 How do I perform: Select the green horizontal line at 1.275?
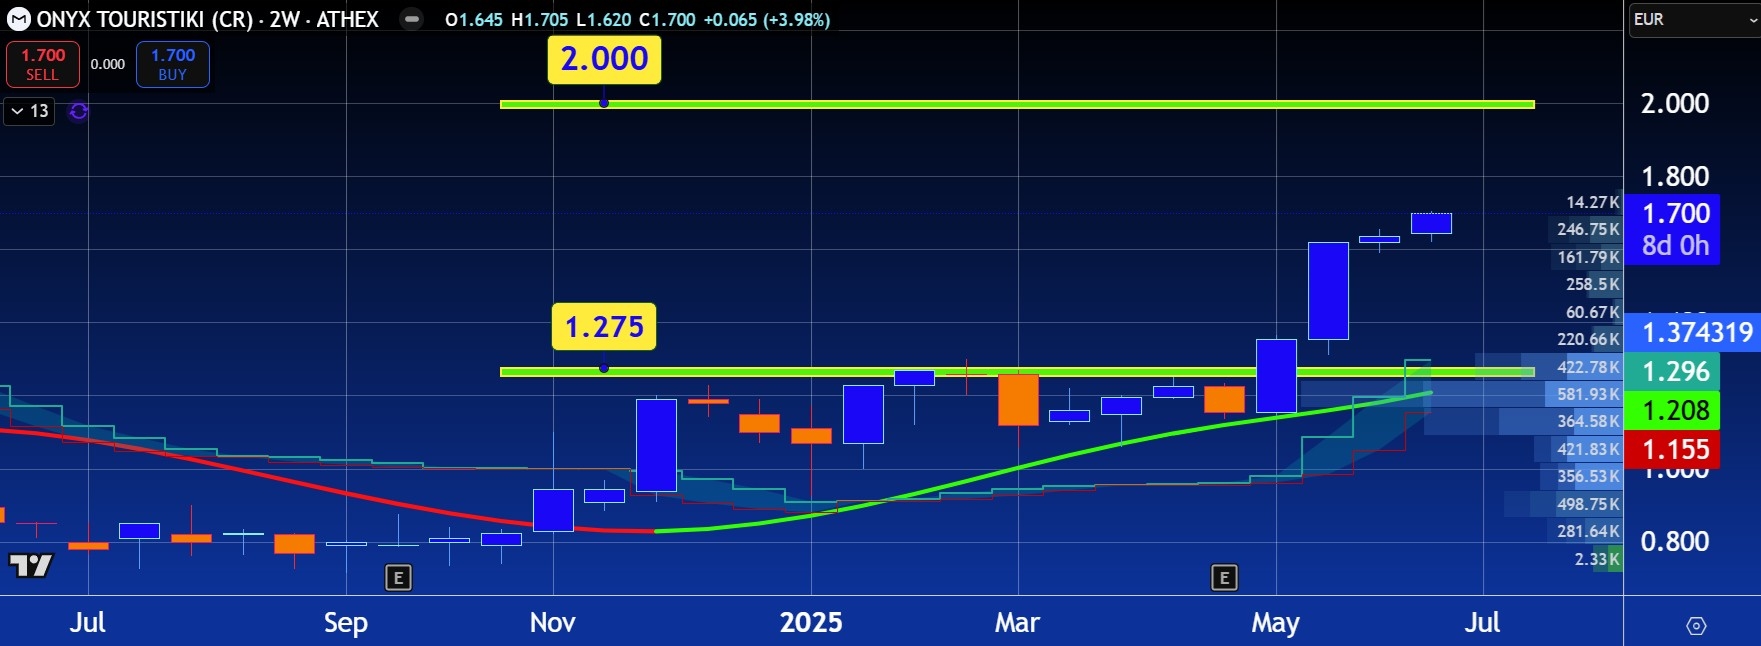(1016, 372)
